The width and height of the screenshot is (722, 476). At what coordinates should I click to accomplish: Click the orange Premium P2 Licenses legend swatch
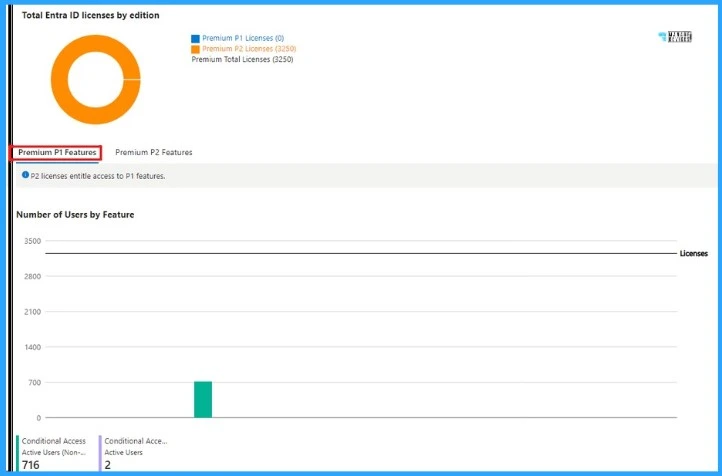click(x=195, y=49)
